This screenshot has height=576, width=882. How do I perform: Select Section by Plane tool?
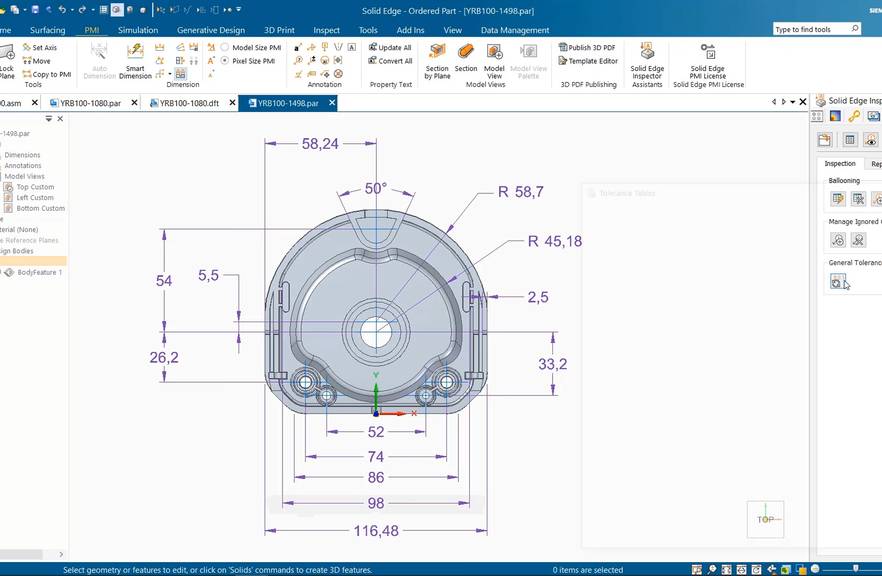(x=437, y=58)
